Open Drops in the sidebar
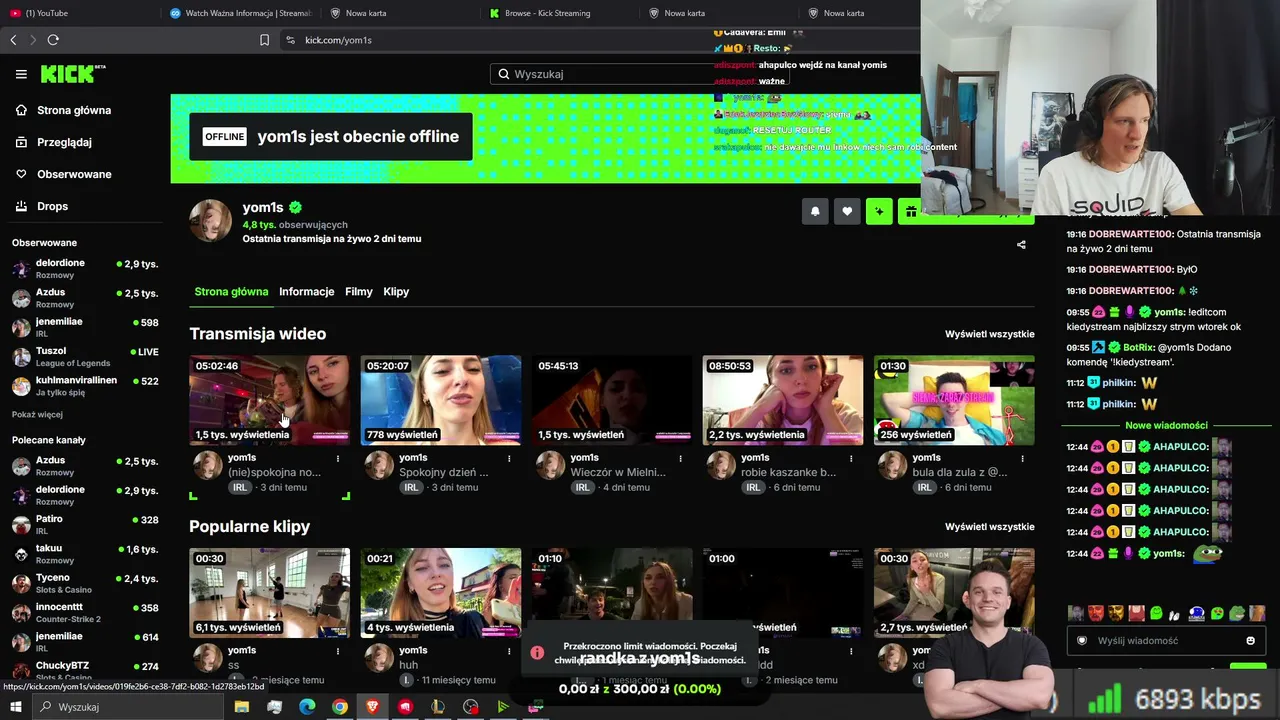1280x720 pixels. tap(52, 206)
